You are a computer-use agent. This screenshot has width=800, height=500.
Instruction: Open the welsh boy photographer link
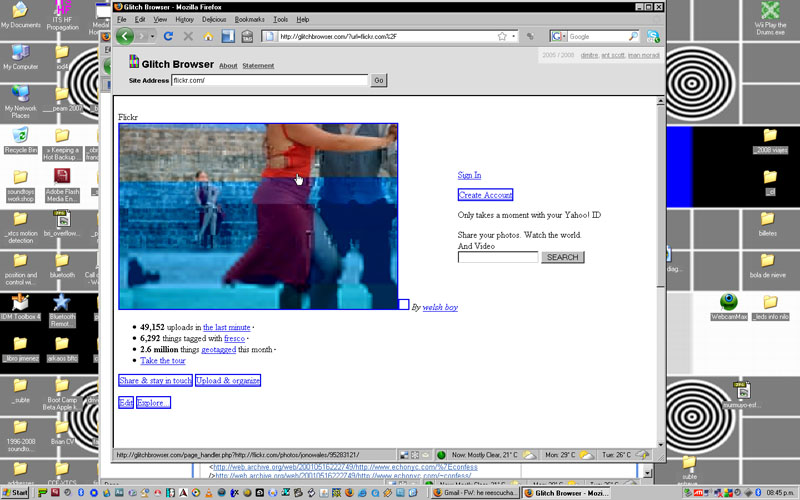point(440,307)
